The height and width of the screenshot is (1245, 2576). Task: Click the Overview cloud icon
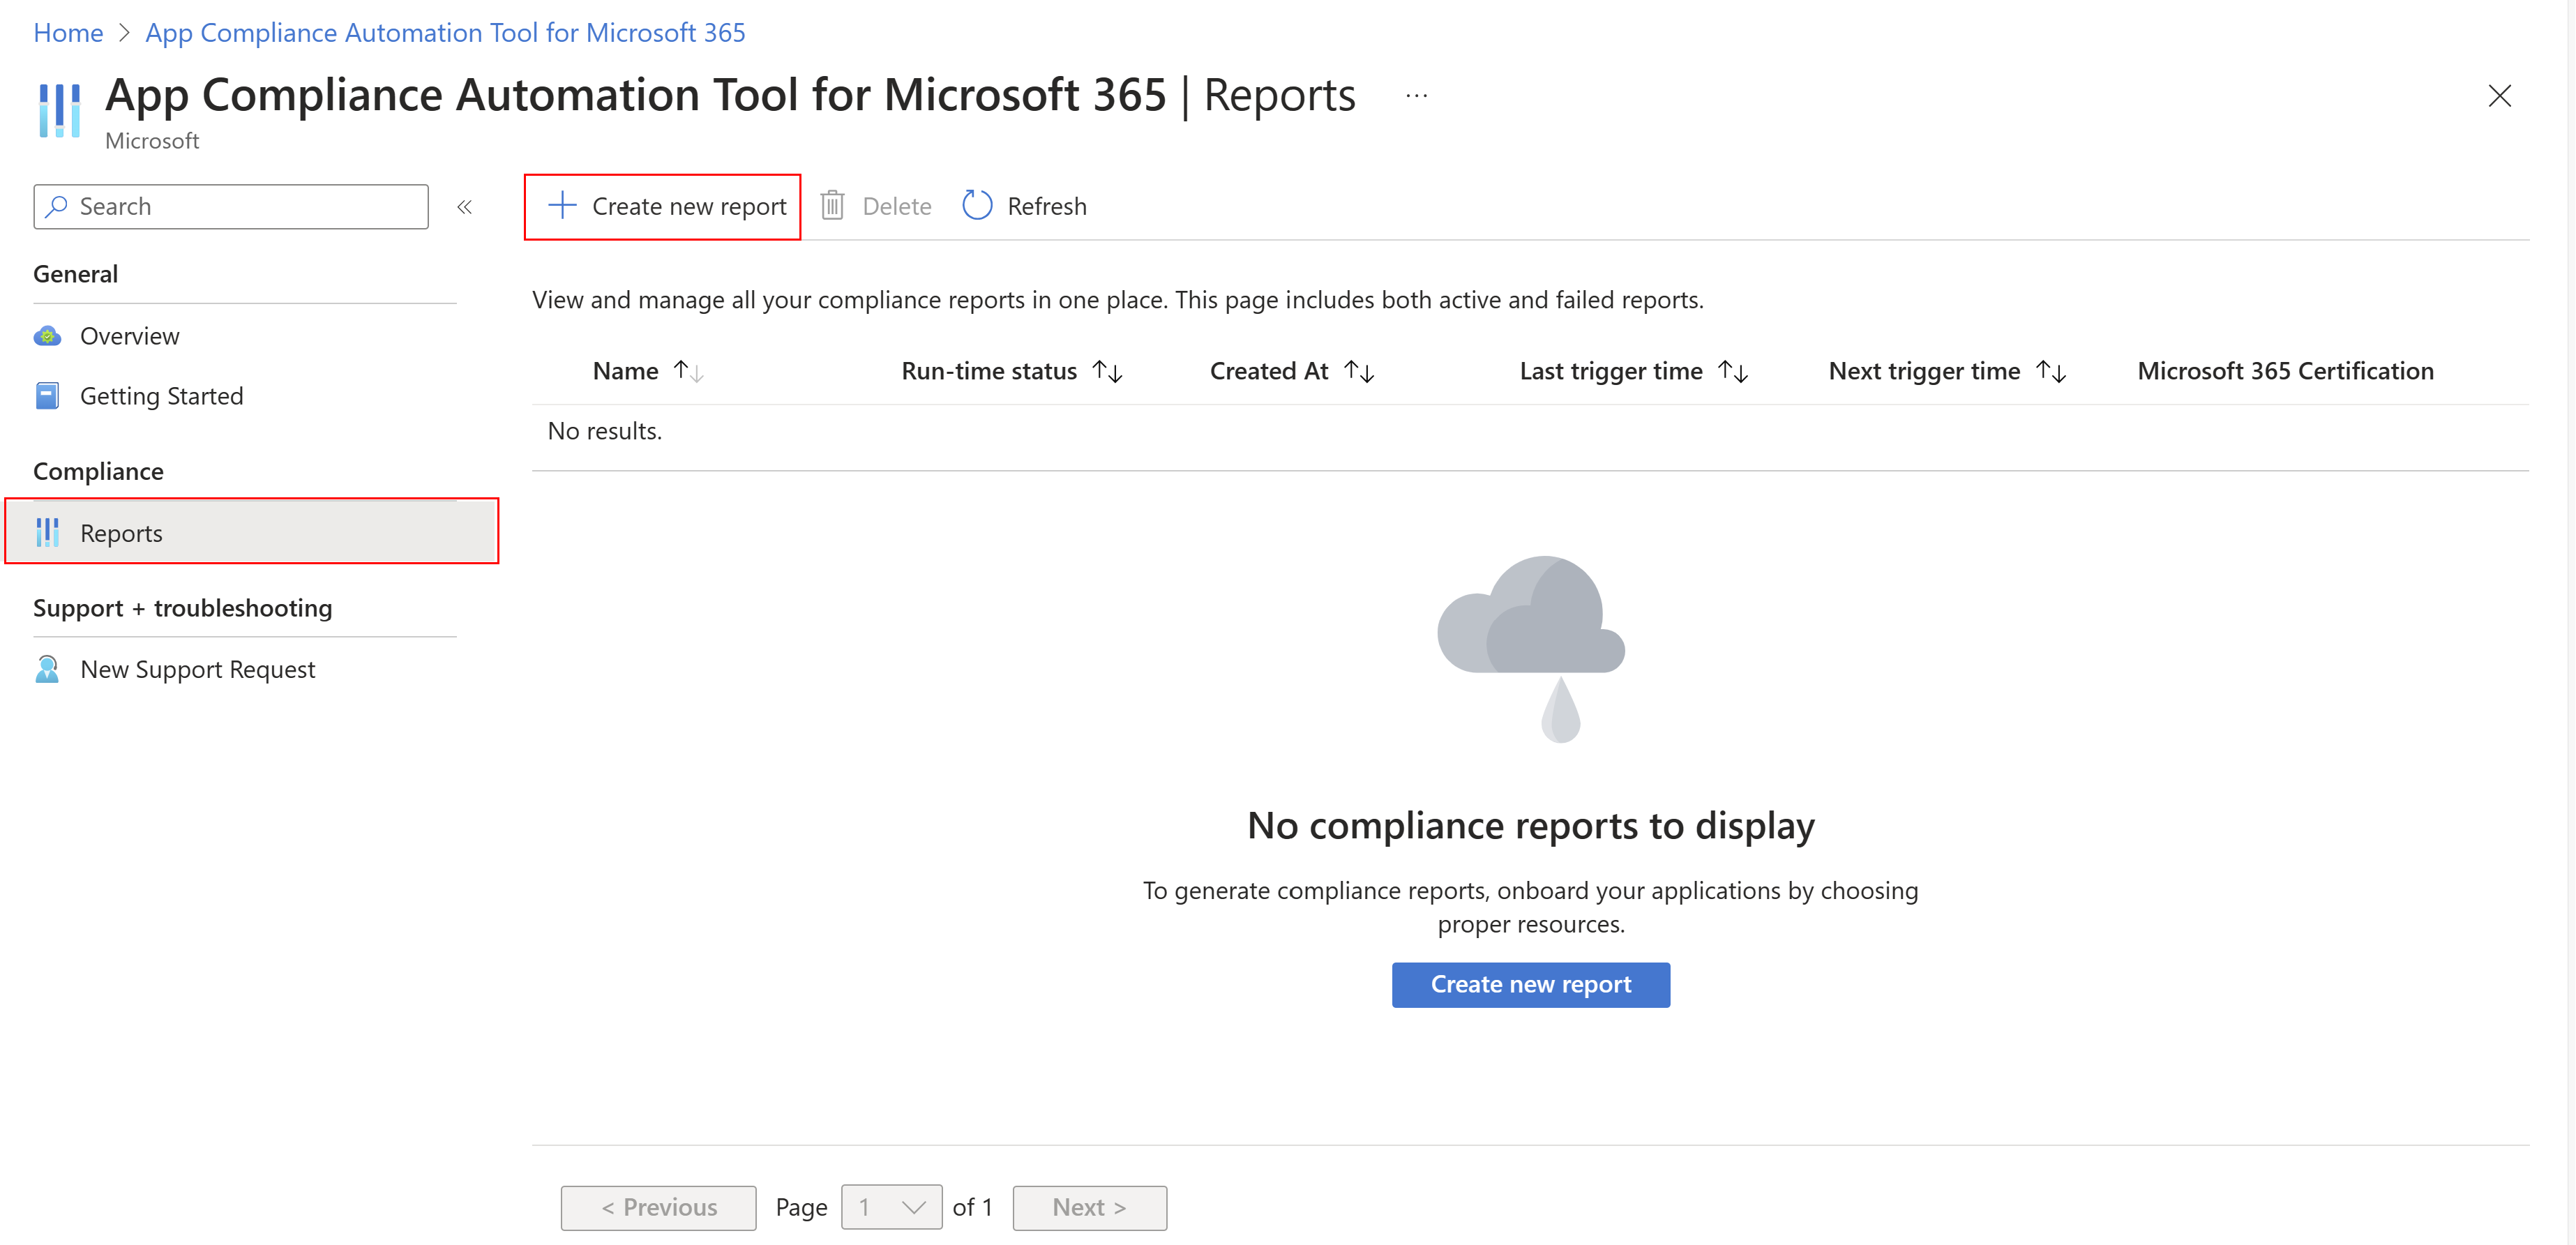click(x=47, y=336)
